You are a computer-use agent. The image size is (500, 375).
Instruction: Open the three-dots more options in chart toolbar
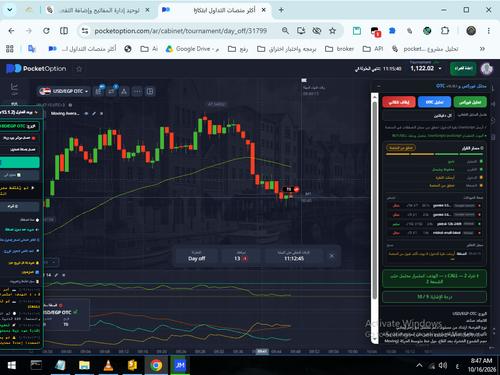pyautogui.click(x=137, y=91)
